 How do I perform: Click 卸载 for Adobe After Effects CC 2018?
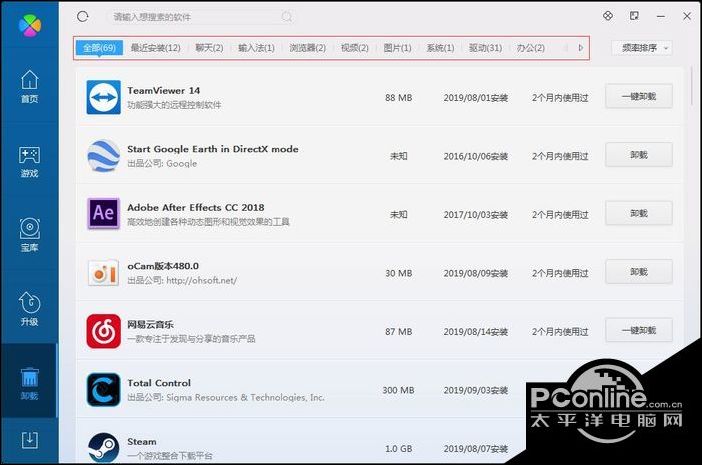click(x=639, y=213)
